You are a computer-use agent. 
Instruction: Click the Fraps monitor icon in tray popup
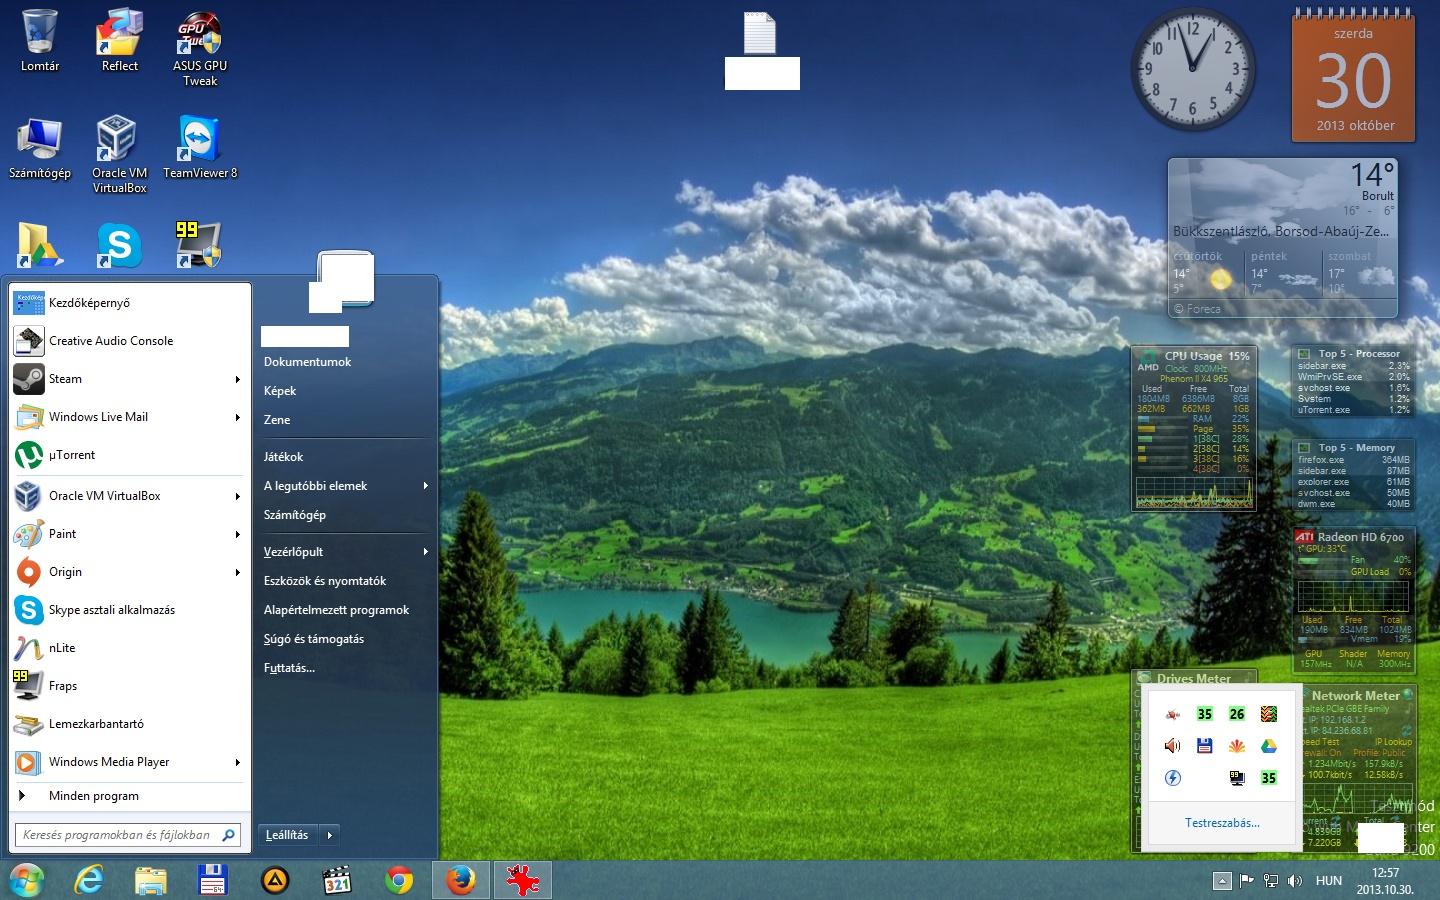click(x=1236, y=778)
